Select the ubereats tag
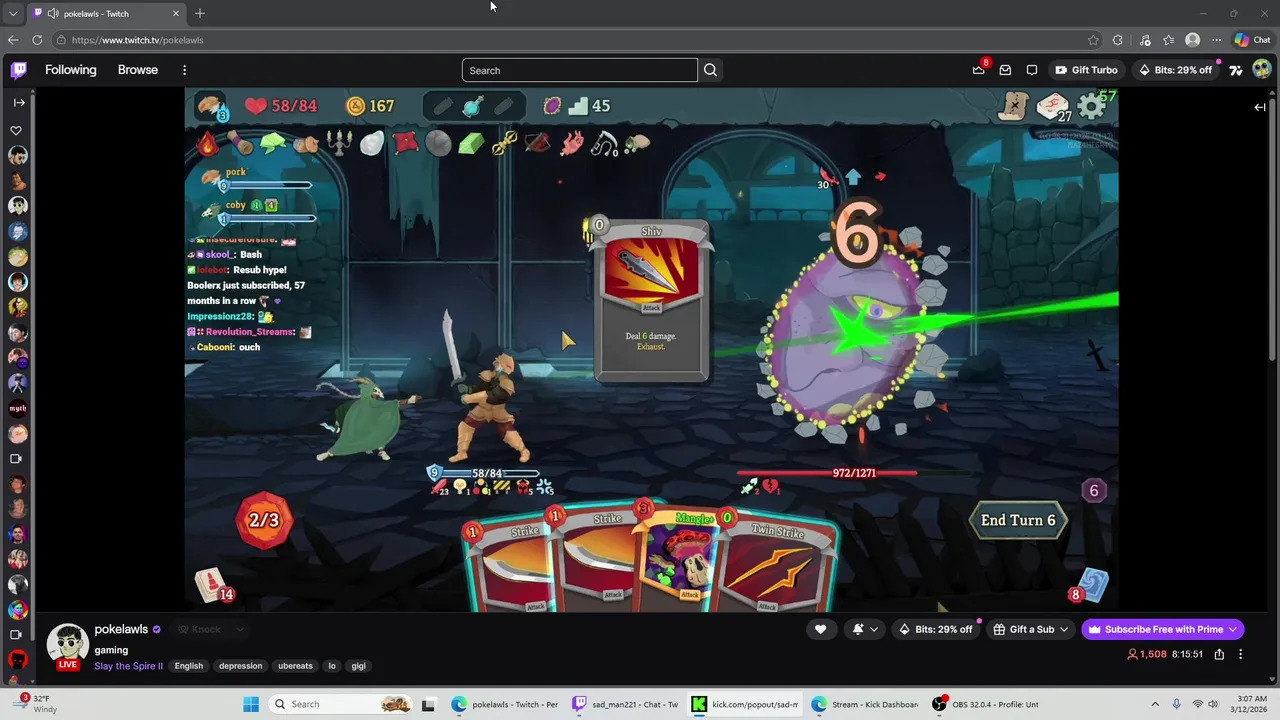The height and width of the screenshot is (720, 1280). point(295,666)
